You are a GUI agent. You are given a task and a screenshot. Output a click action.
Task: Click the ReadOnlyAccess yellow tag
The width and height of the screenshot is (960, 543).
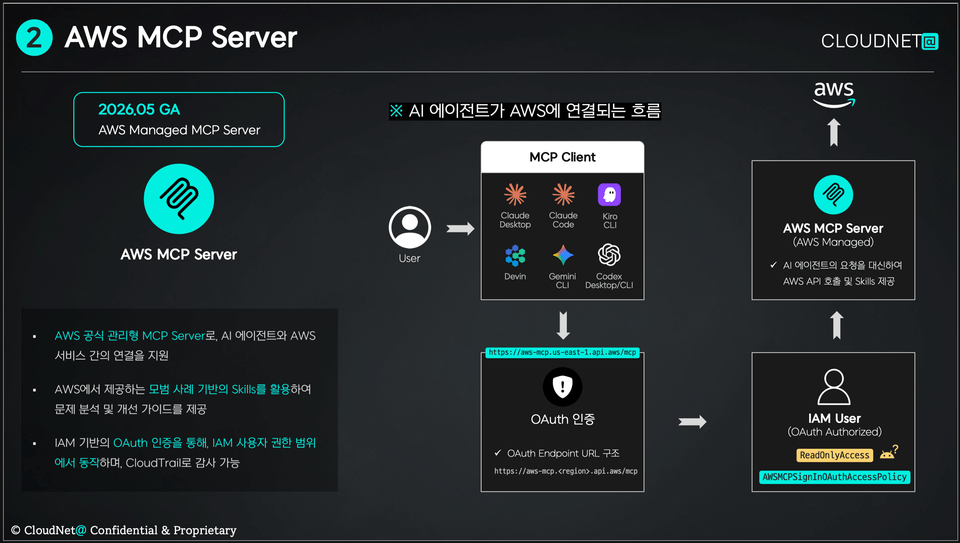834,455
